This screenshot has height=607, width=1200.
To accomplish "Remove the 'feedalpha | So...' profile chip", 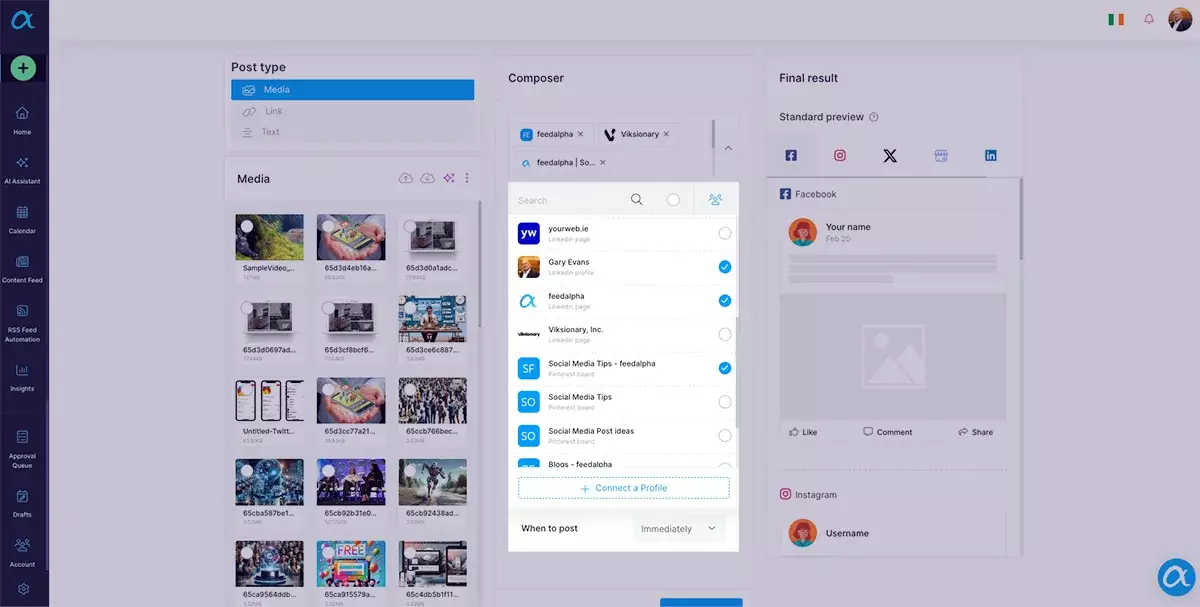I will tap(602, 162).
